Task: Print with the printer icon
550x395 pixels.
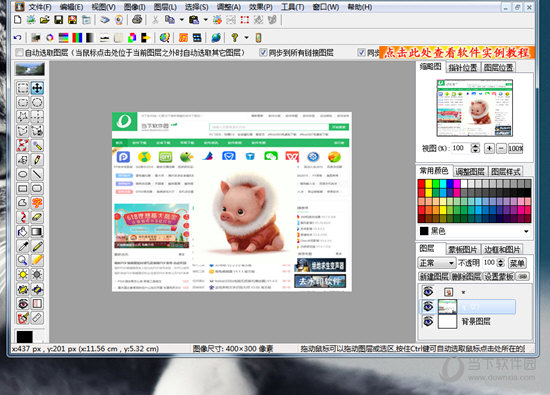Action: coord(137,20)
